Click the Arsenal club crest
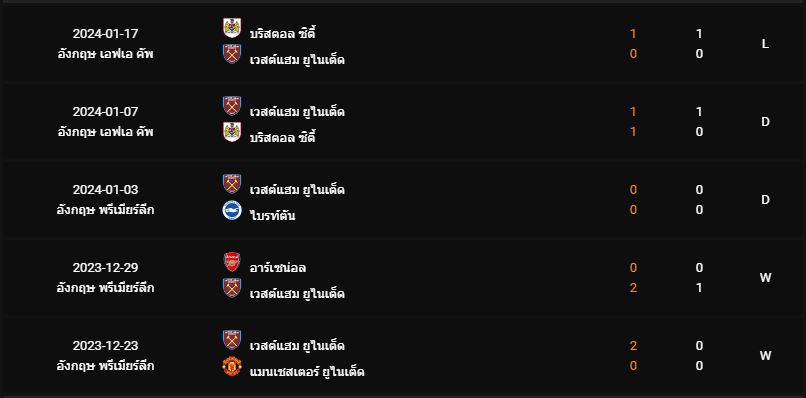 (232, 262)
